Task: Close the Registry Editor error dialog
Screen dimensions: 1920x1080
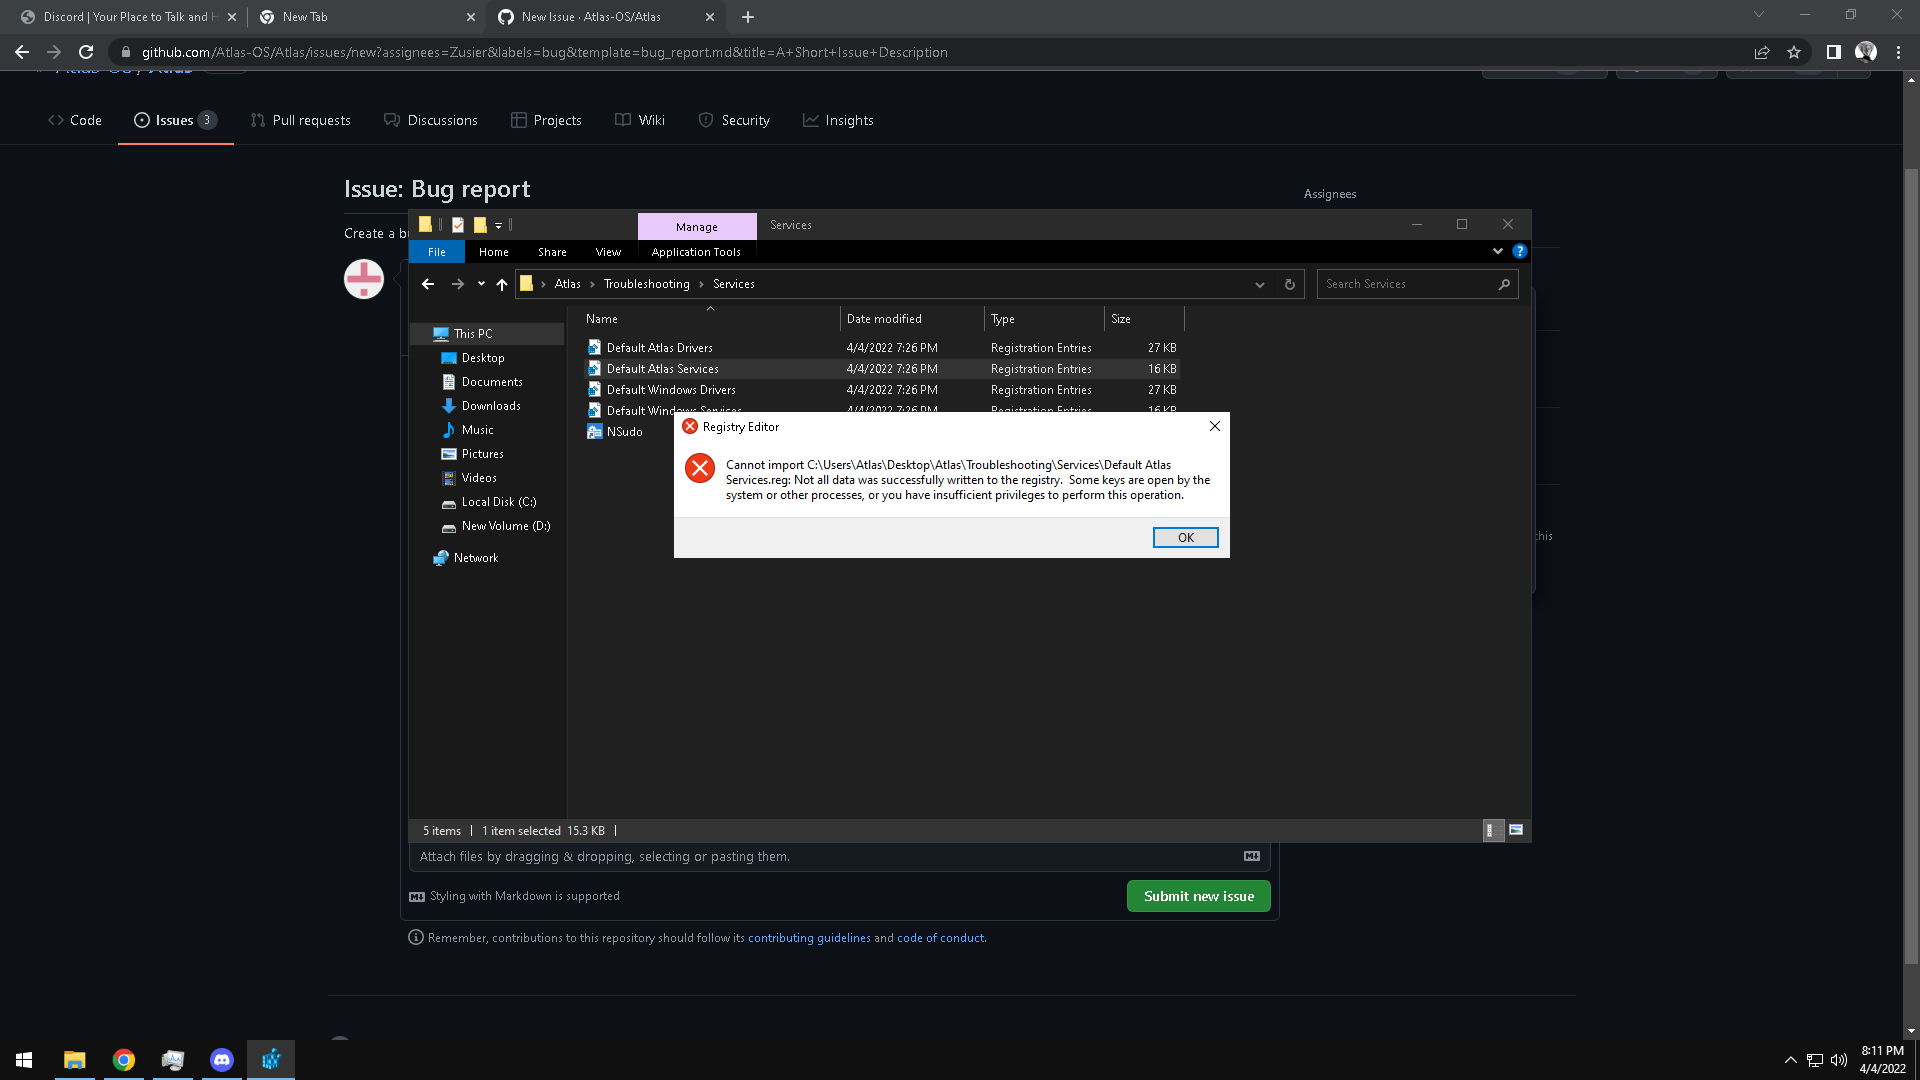Action: tap(1215, 426)
